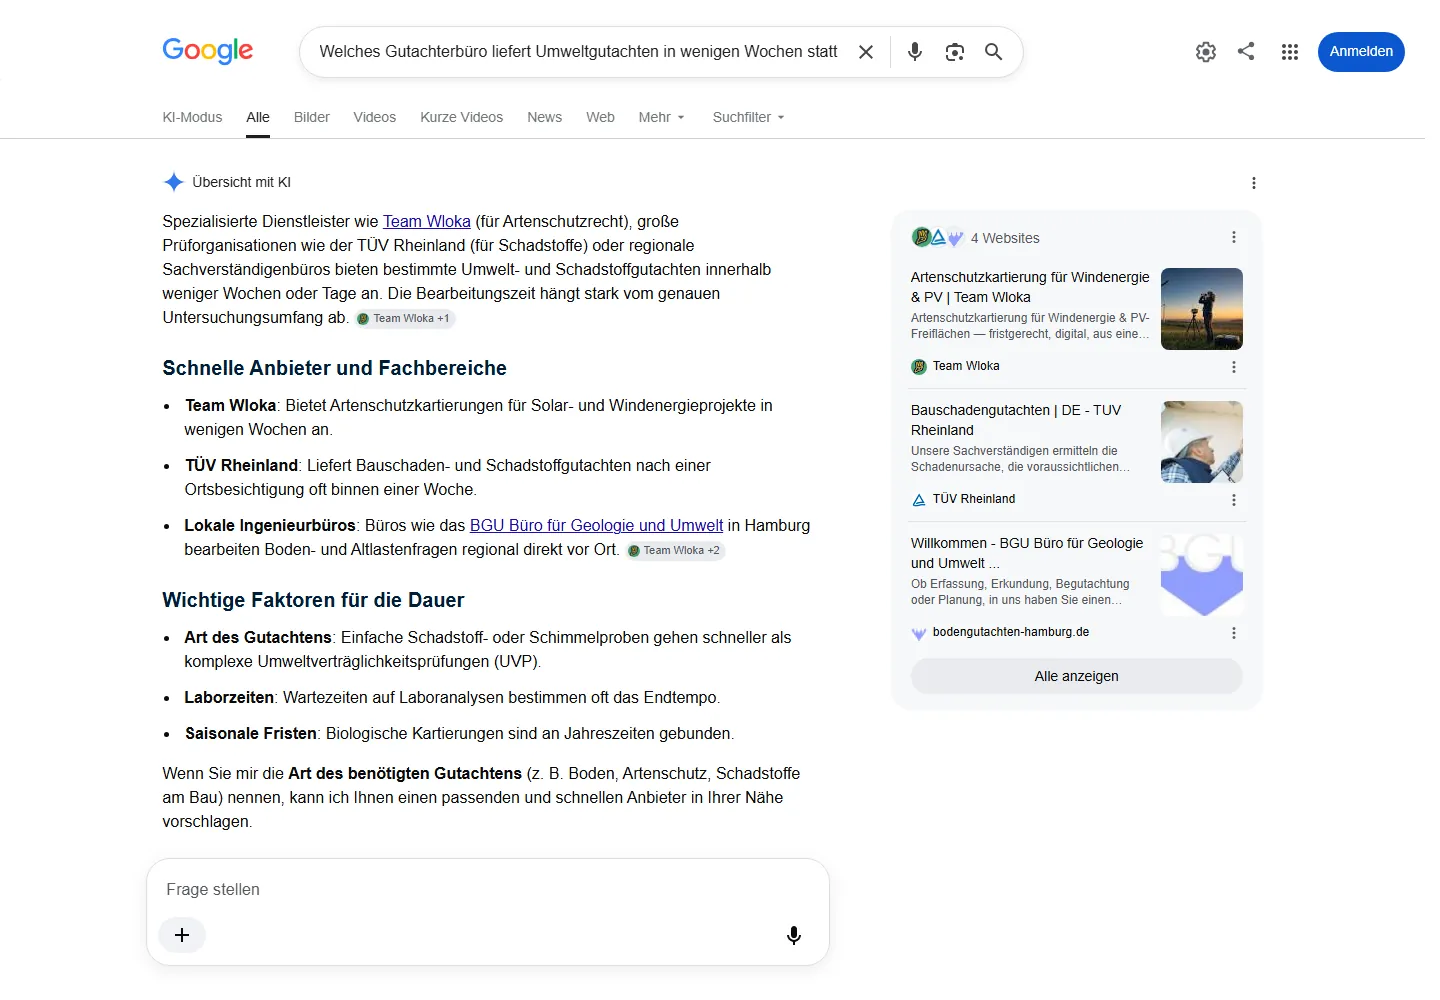Click the AI overview sparkle icon

(173, 182)
